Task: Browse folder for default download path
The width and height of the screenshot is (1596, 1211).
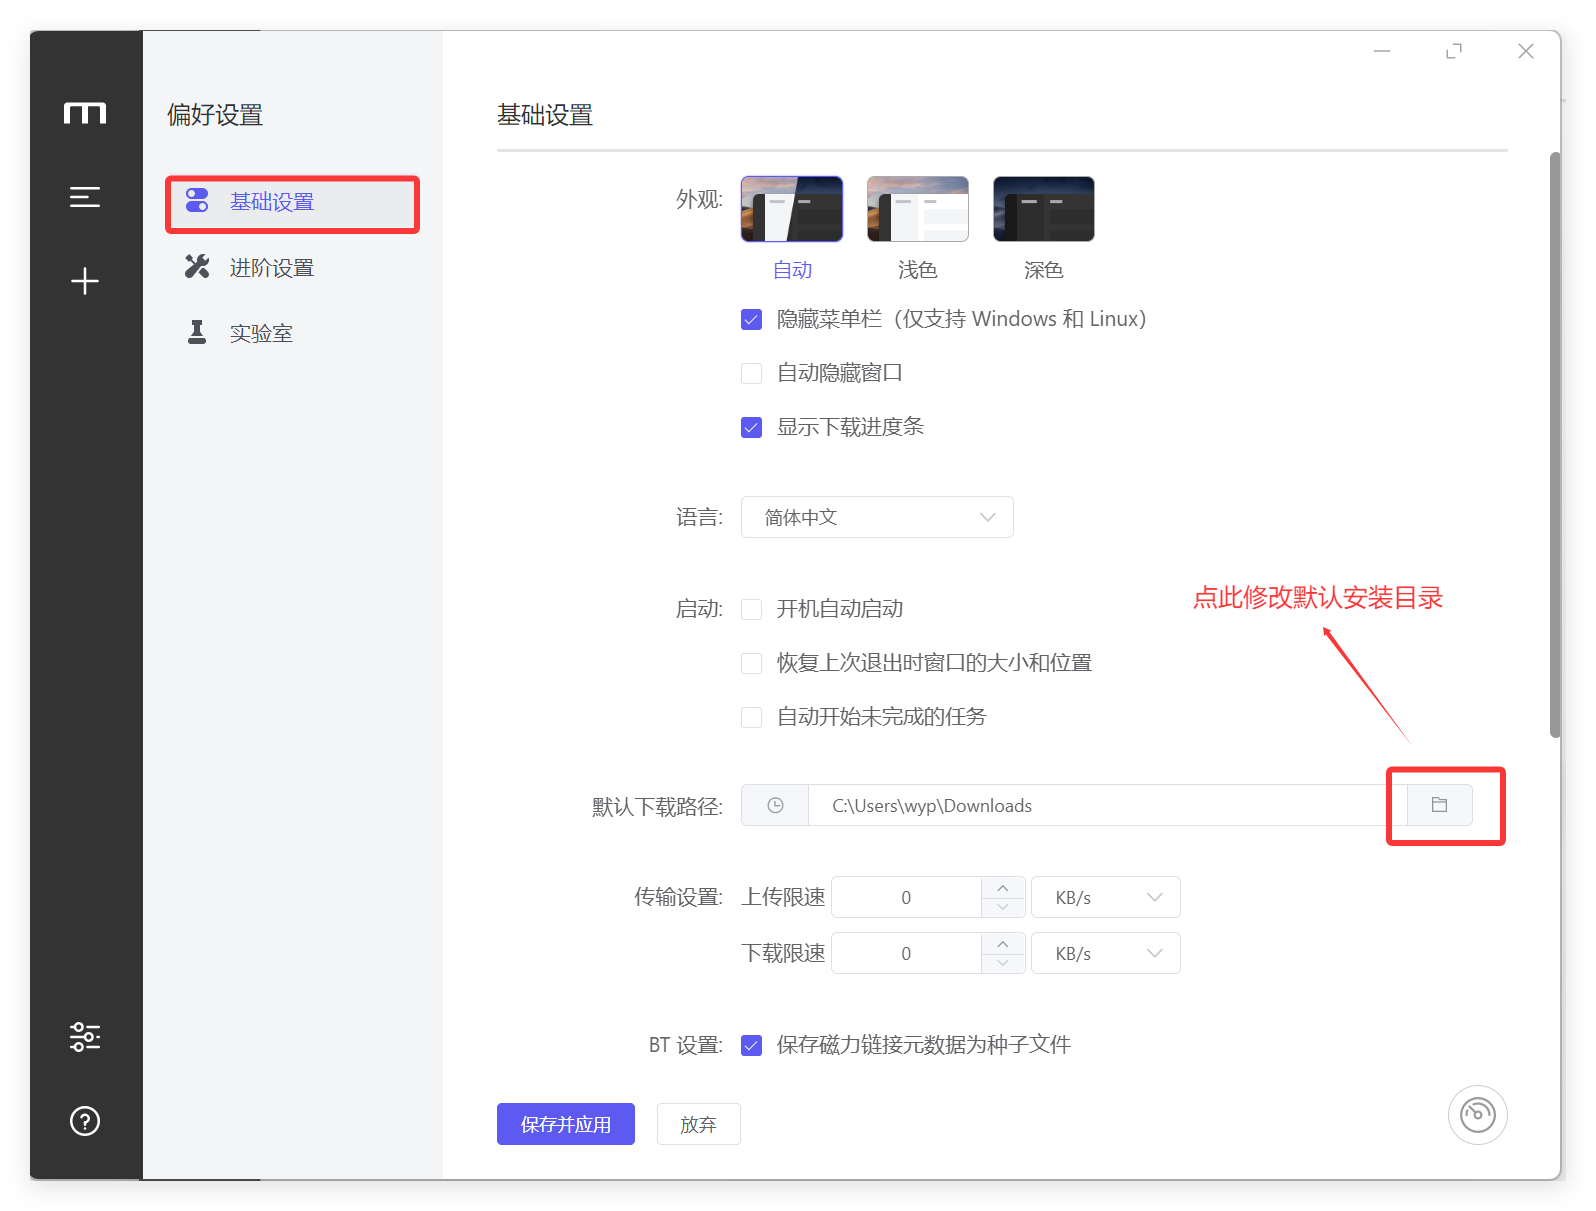Action: coord(1439,805)
